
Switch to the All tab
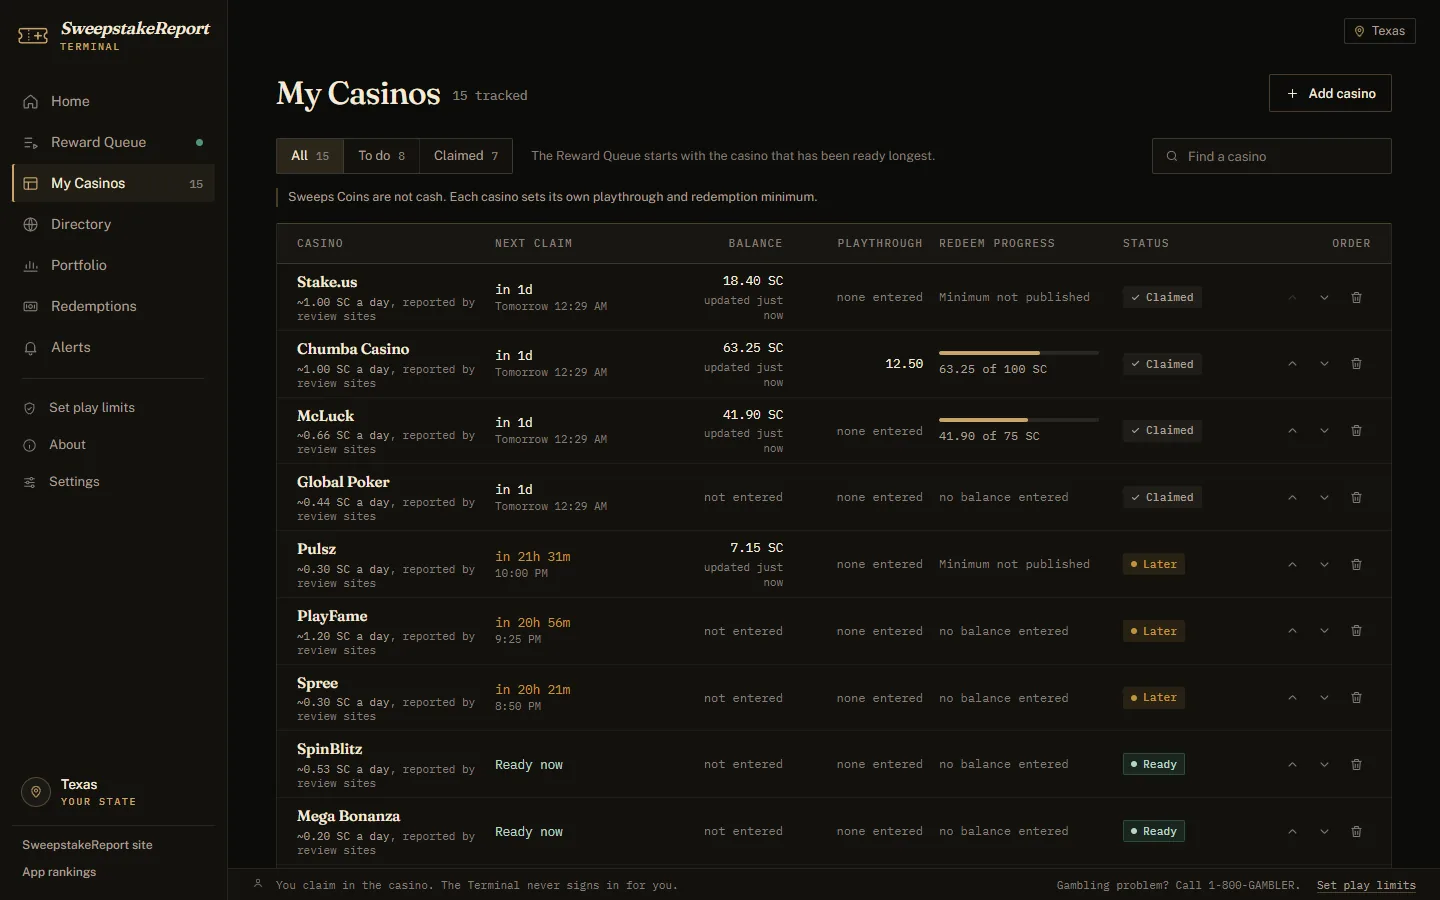point(310,156)
